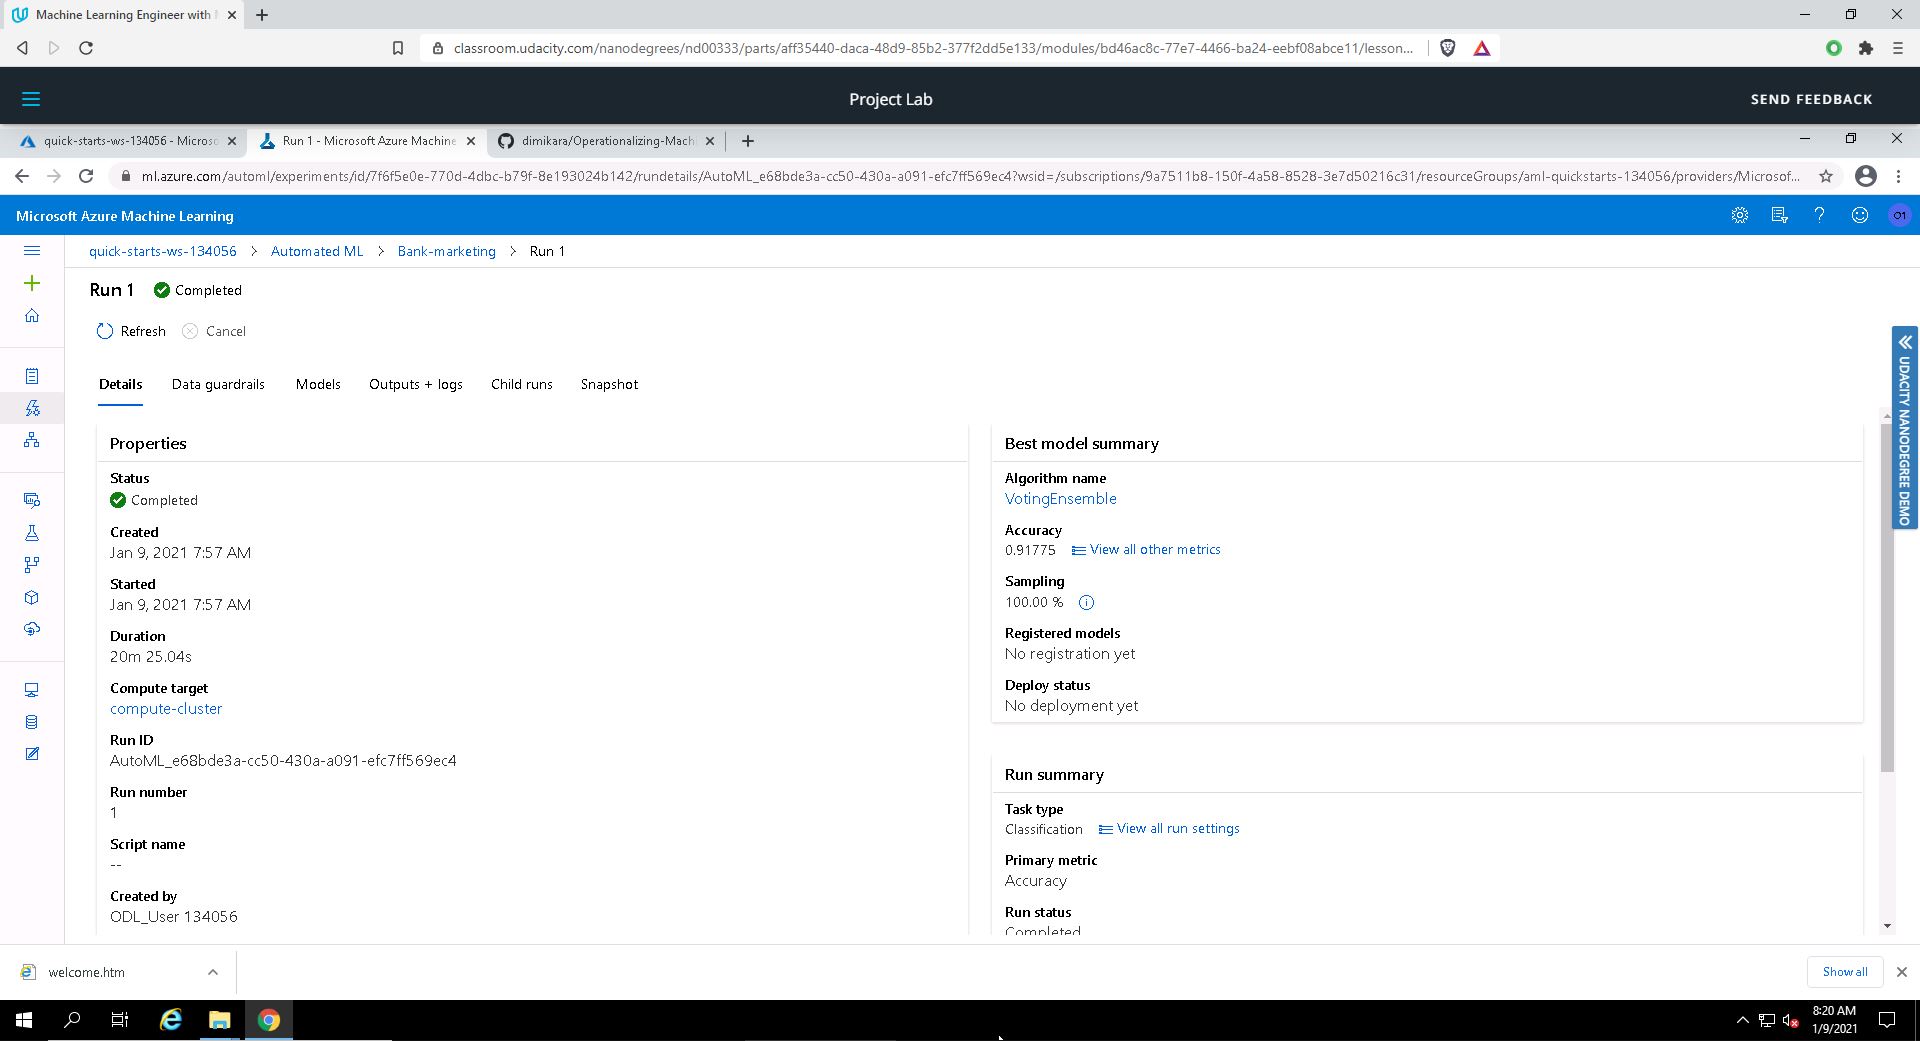Open Internet Explorer from taskbar
The height and width of the screenshot is (1041, 1920).
pyautogui.click(x=171, y=1020)
